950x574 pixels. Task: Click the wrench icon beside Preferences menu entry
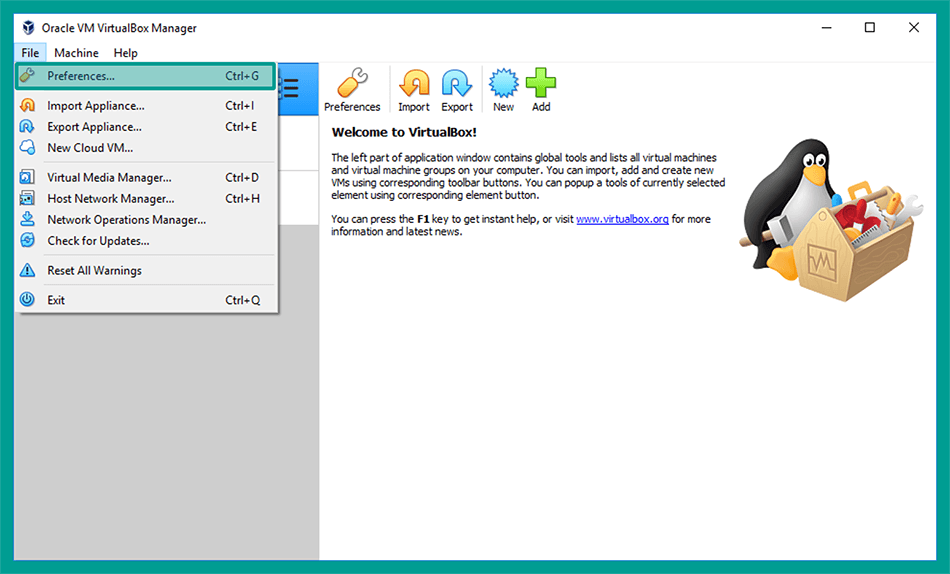27,75
